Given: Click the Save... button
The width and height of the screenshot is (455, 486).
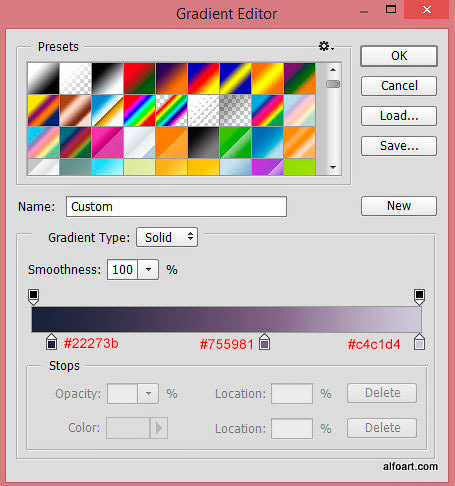Looking at the screenshot, I should tap(399, 146).
